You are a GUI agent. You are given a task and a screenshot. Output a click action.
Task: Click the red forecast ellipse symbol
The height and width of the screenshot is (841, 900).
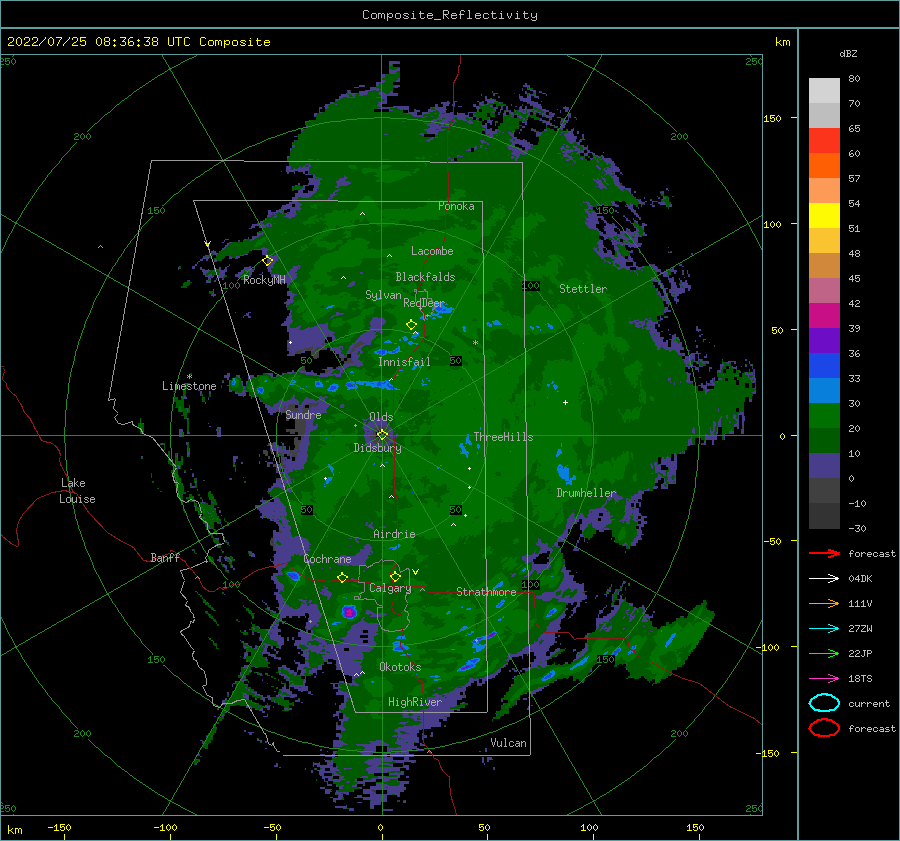824,728
